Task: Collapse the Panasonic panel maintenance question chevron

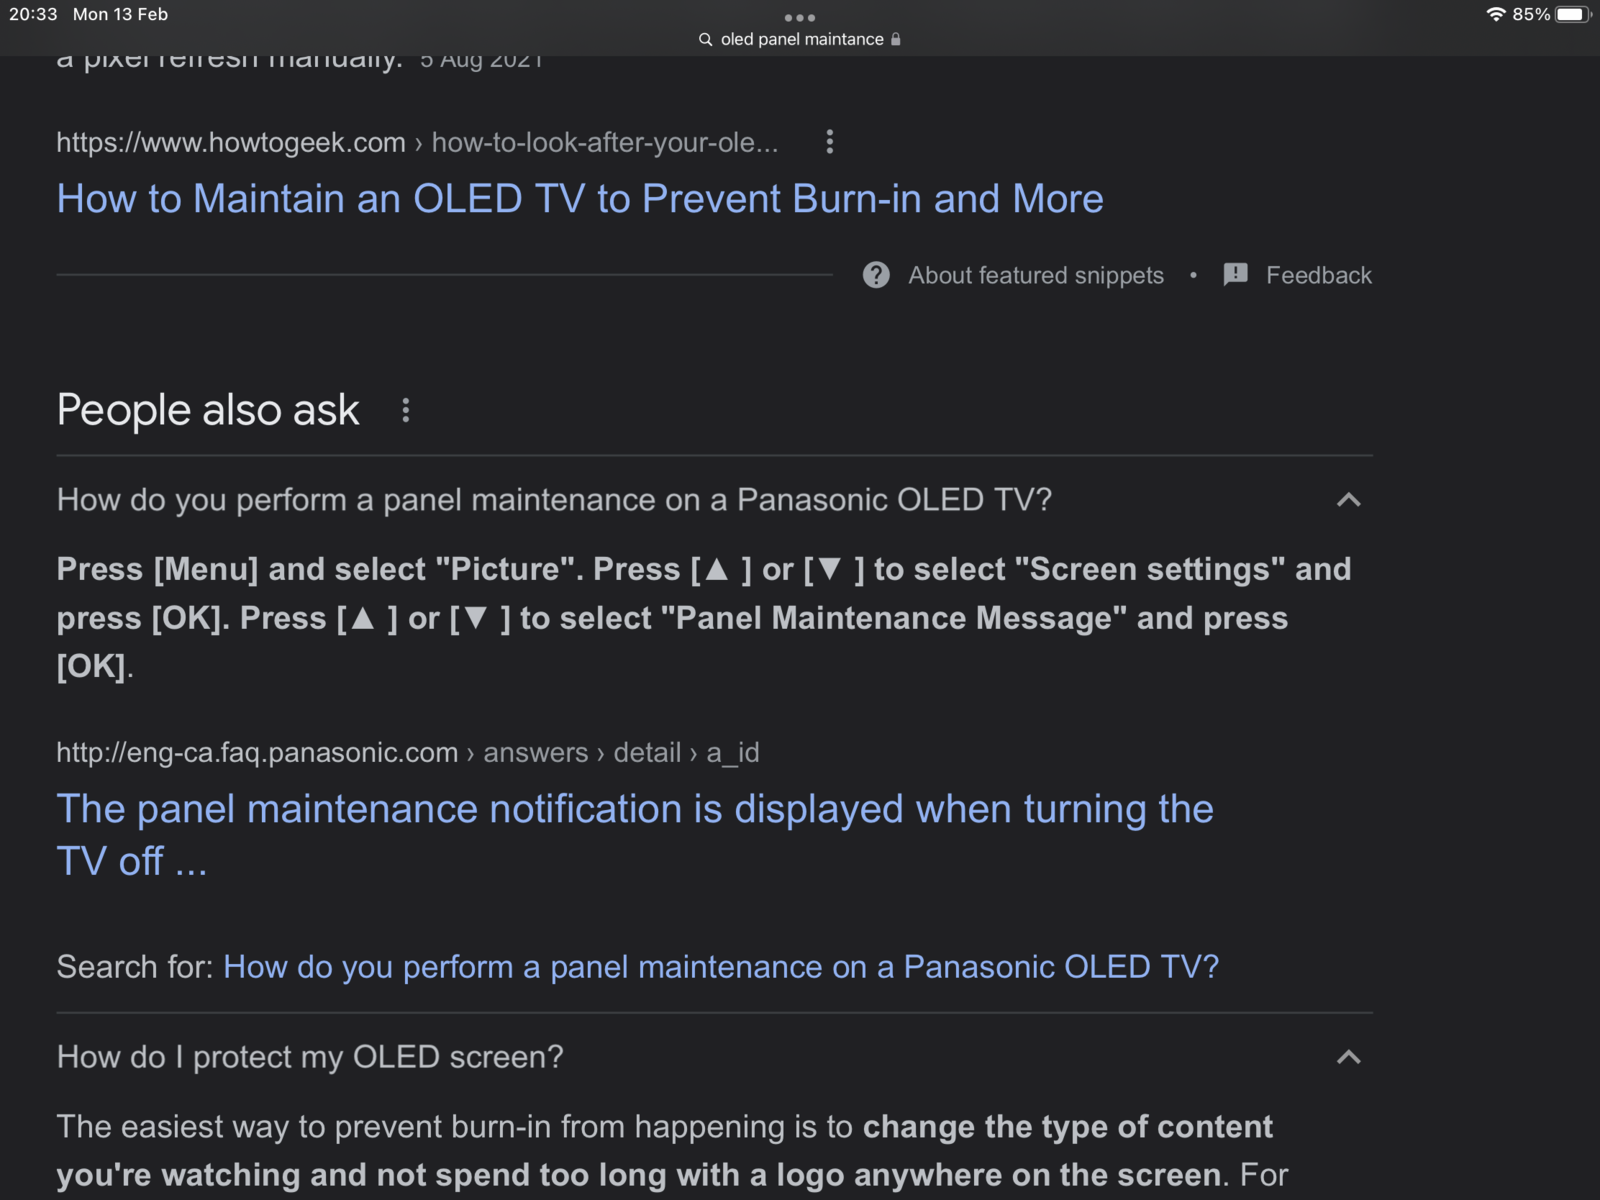Action: pyautogui.click(x=1348, y=500)
